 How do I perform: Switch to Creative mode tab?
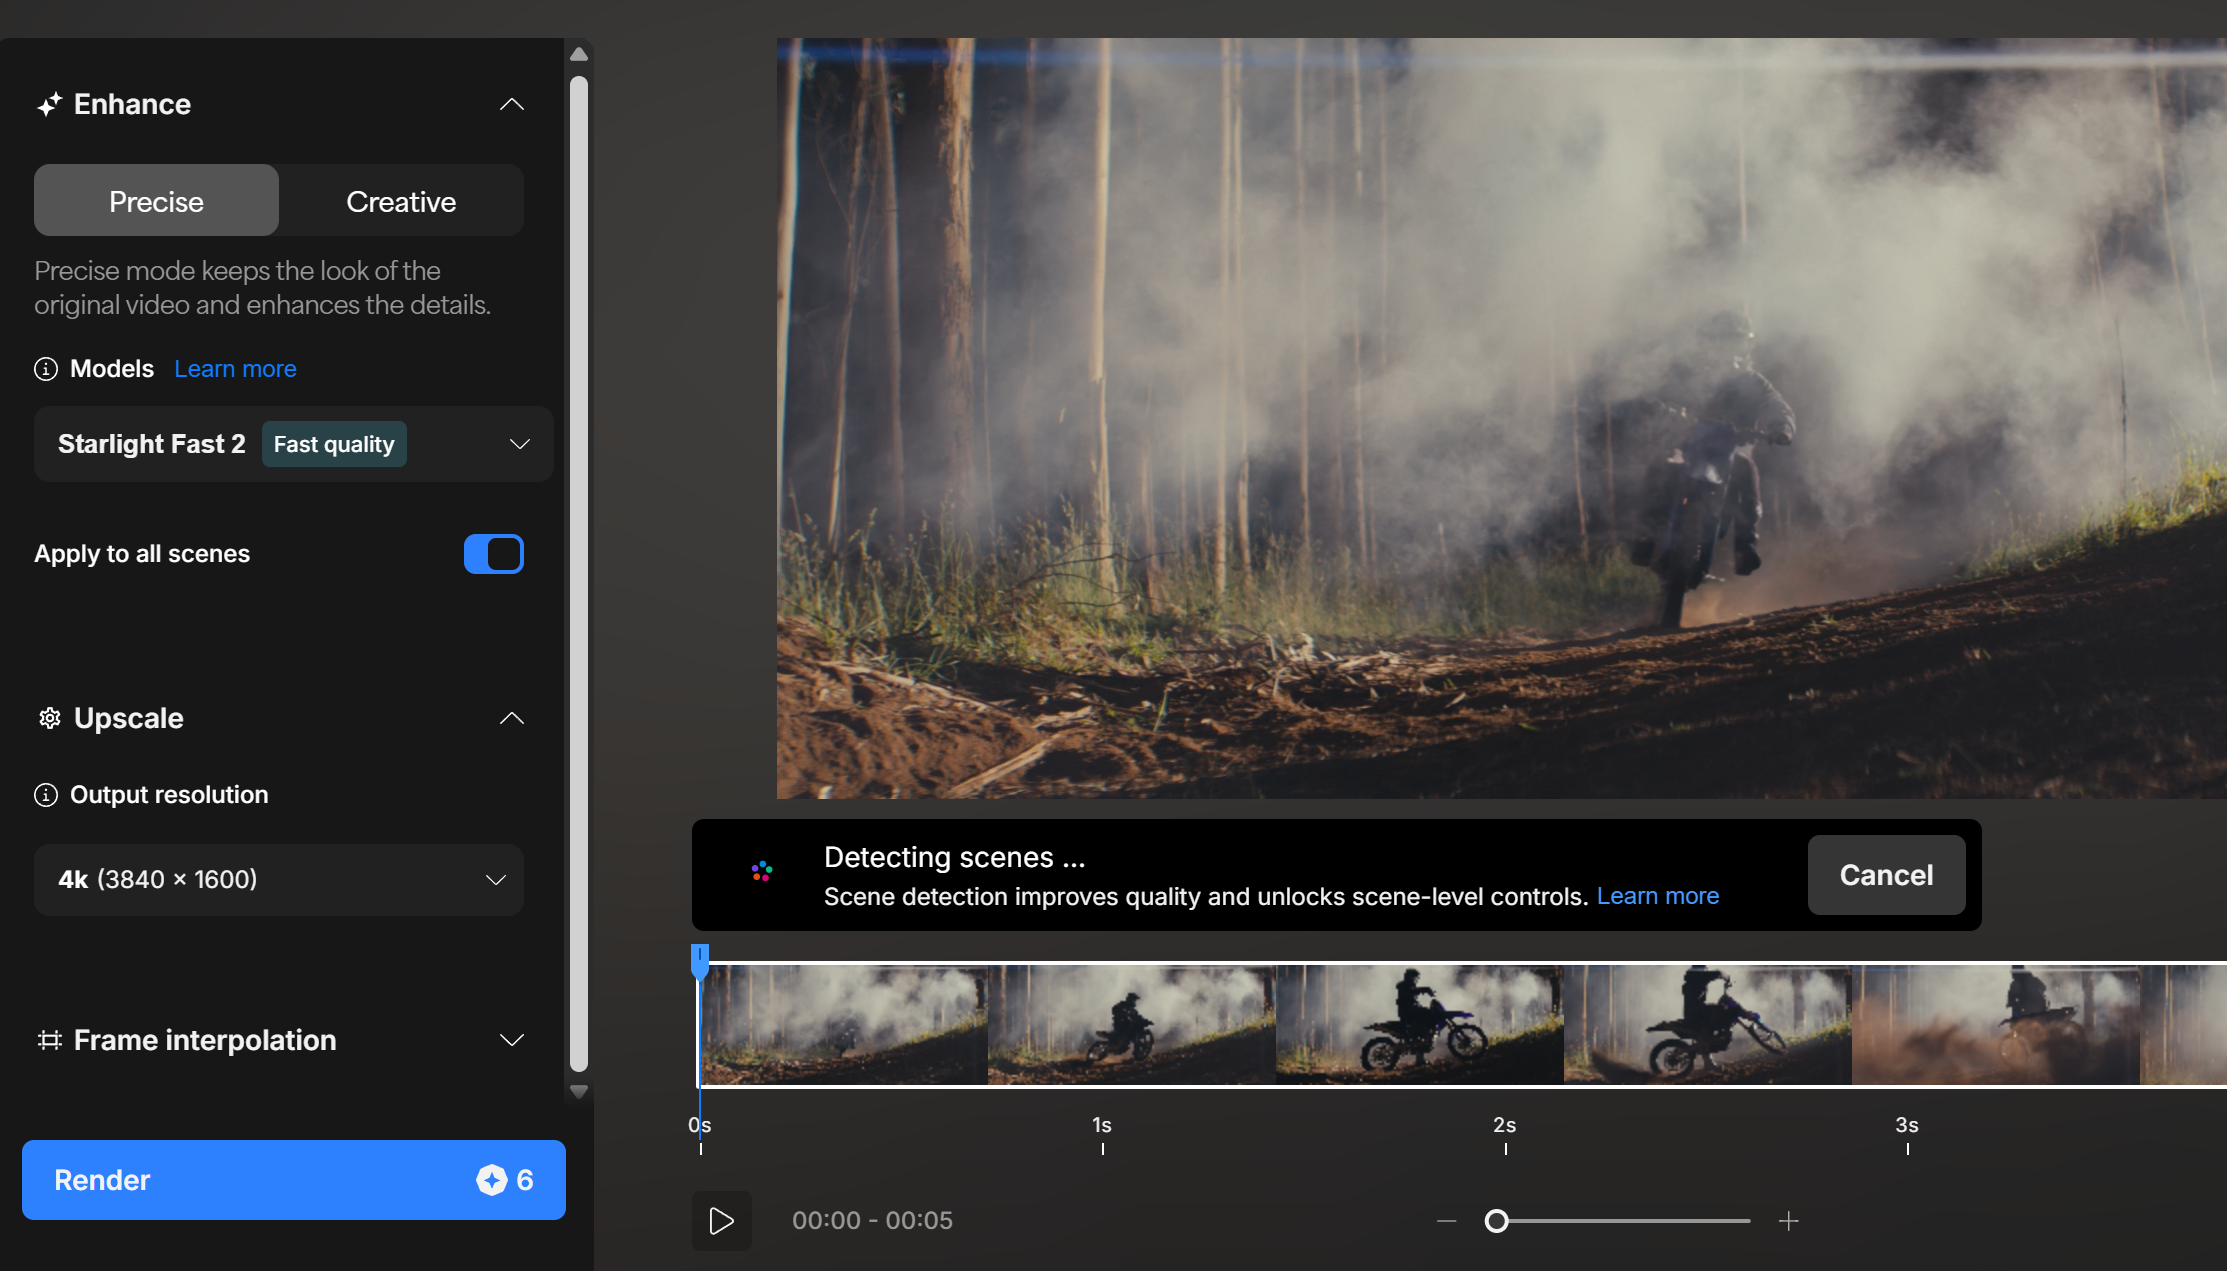[401, 201]
